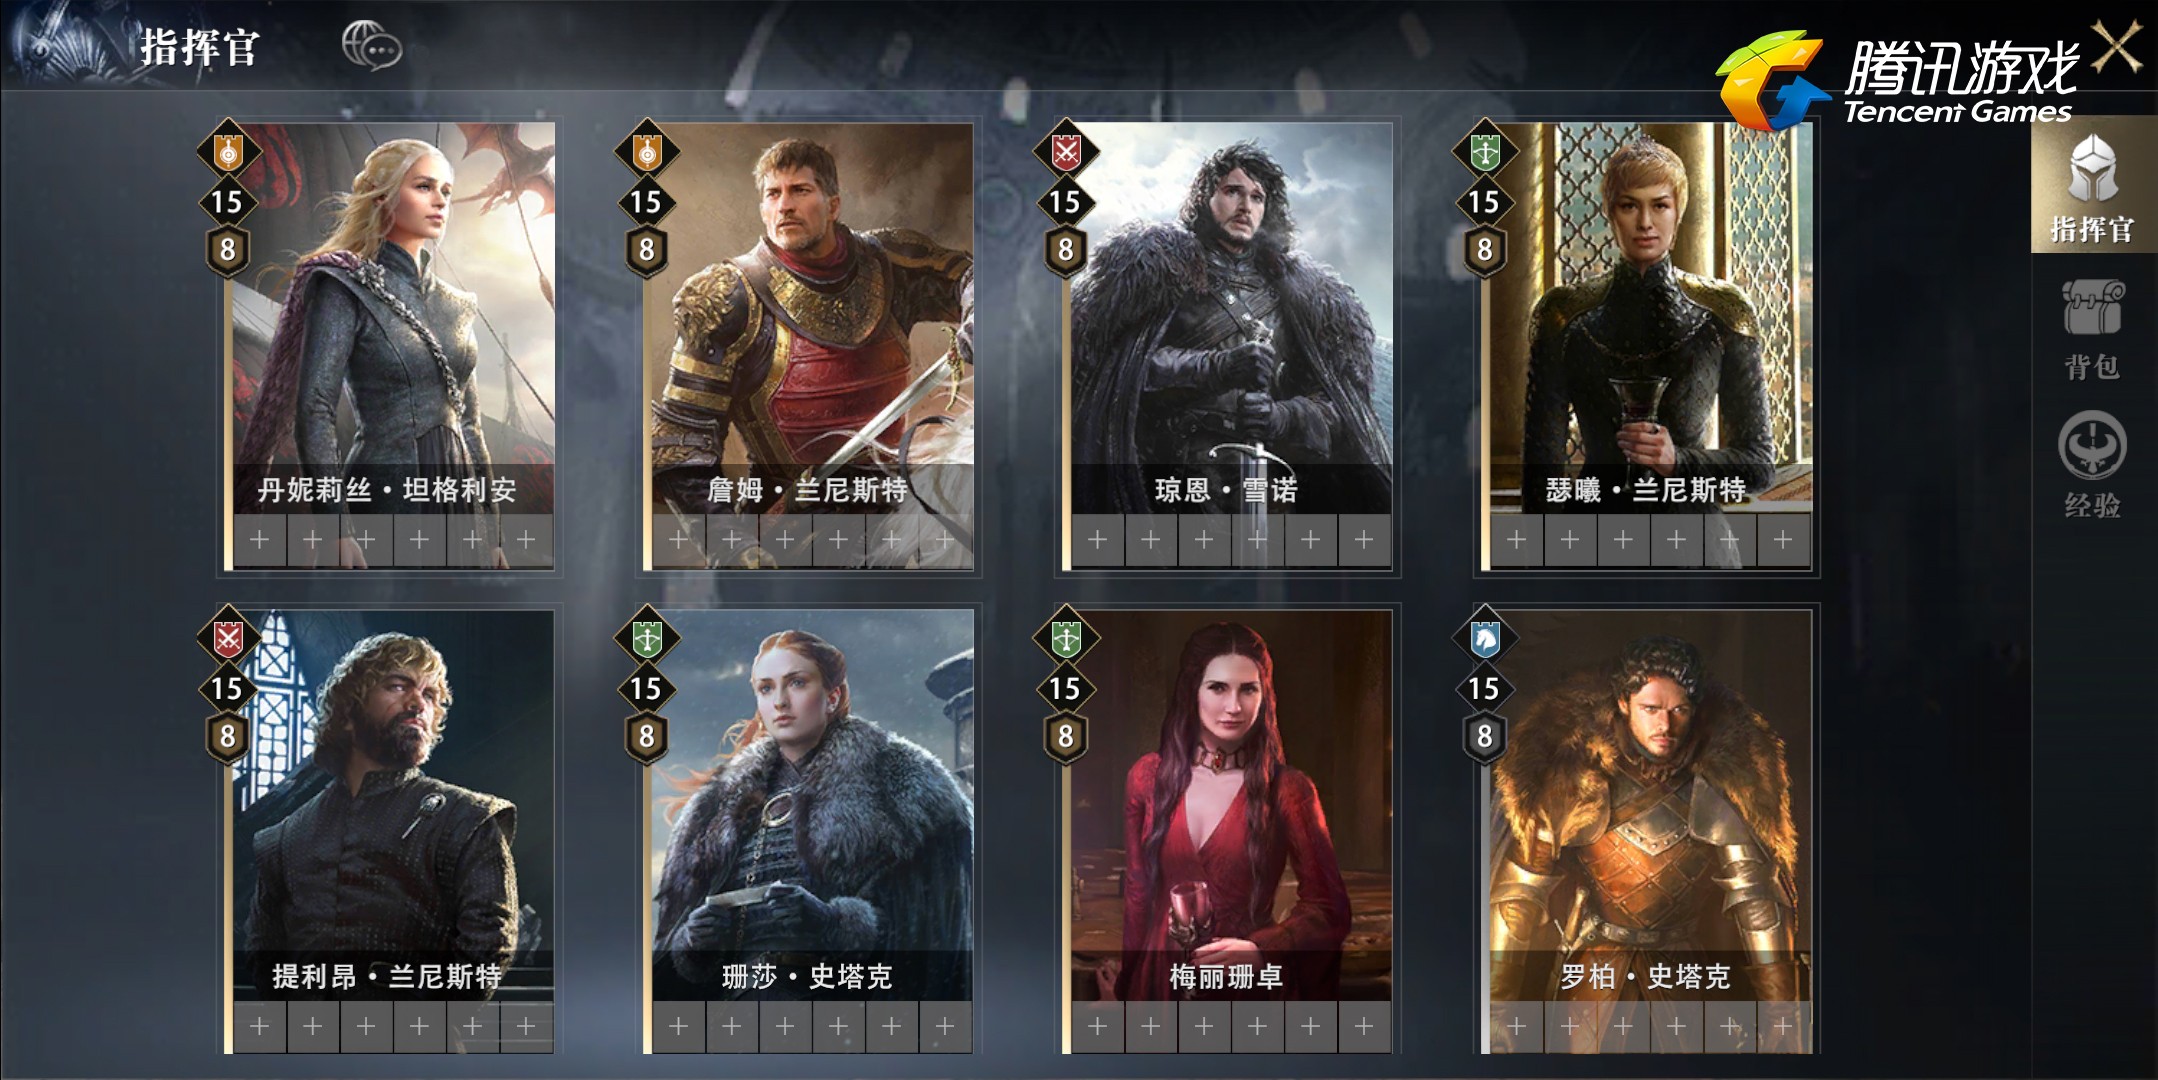Click the green bow badge on 珊莎·史塔克
The image size is (2158, 1080).
click(647, 638)
